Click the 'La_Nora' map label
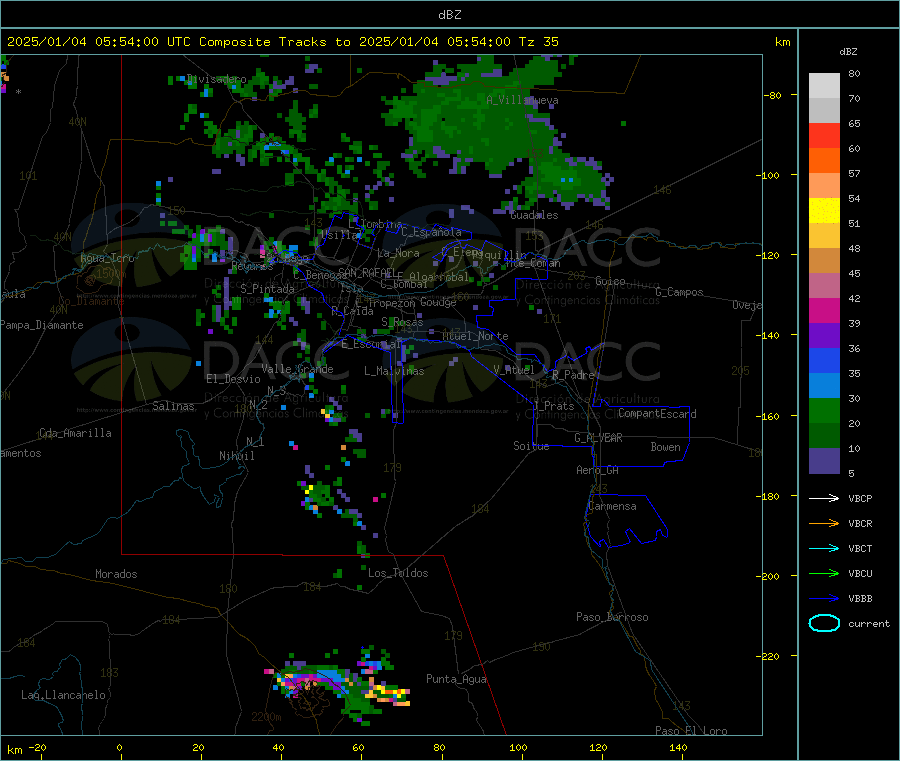Image resolution: width=900 pixels, height=761 pixels. click(x=398, y=253)
